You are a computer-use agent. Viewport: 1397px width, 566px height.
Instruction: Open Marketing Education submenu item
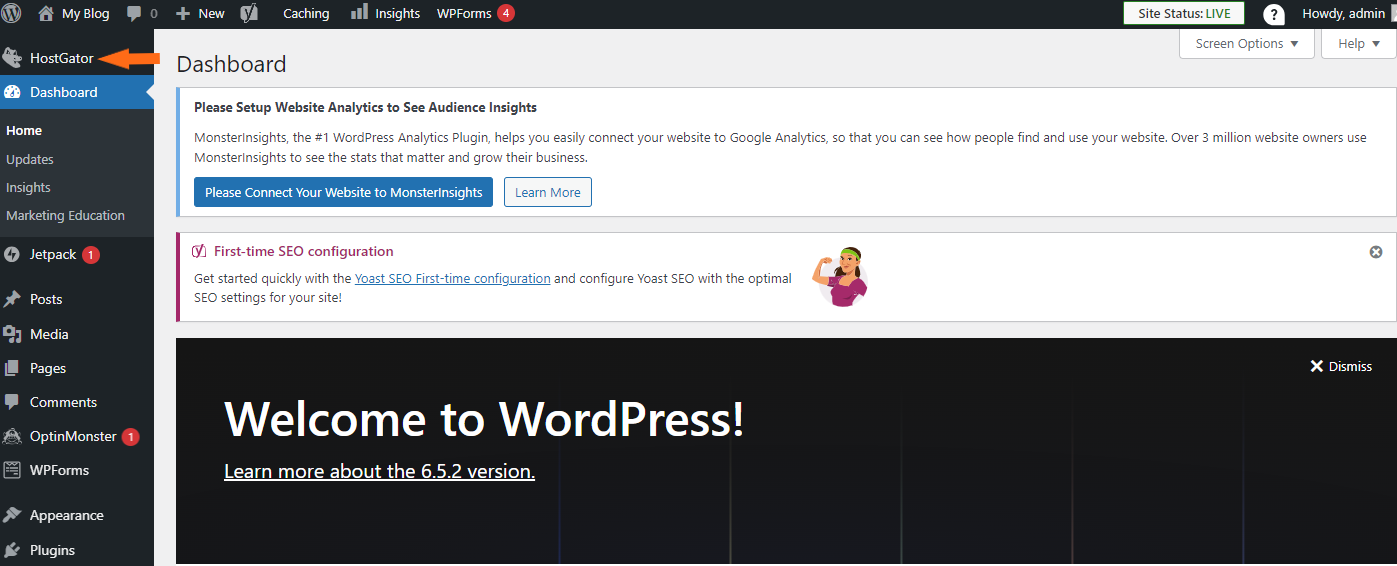pos(65,215)
